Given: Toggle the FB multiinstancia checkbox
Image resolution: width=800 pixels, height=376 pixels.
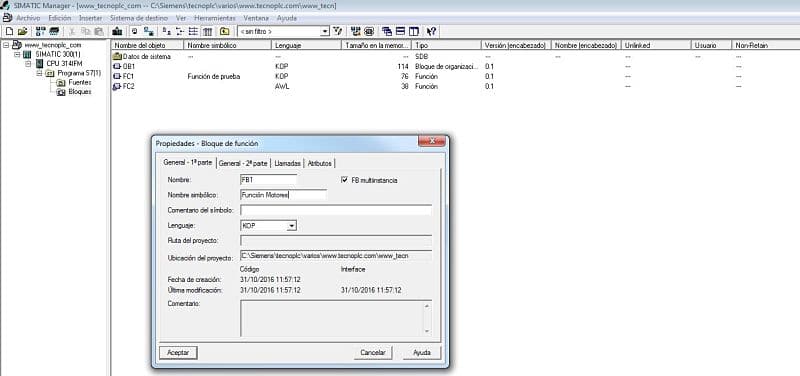Looking at the screenshot, I should [344, 180].
